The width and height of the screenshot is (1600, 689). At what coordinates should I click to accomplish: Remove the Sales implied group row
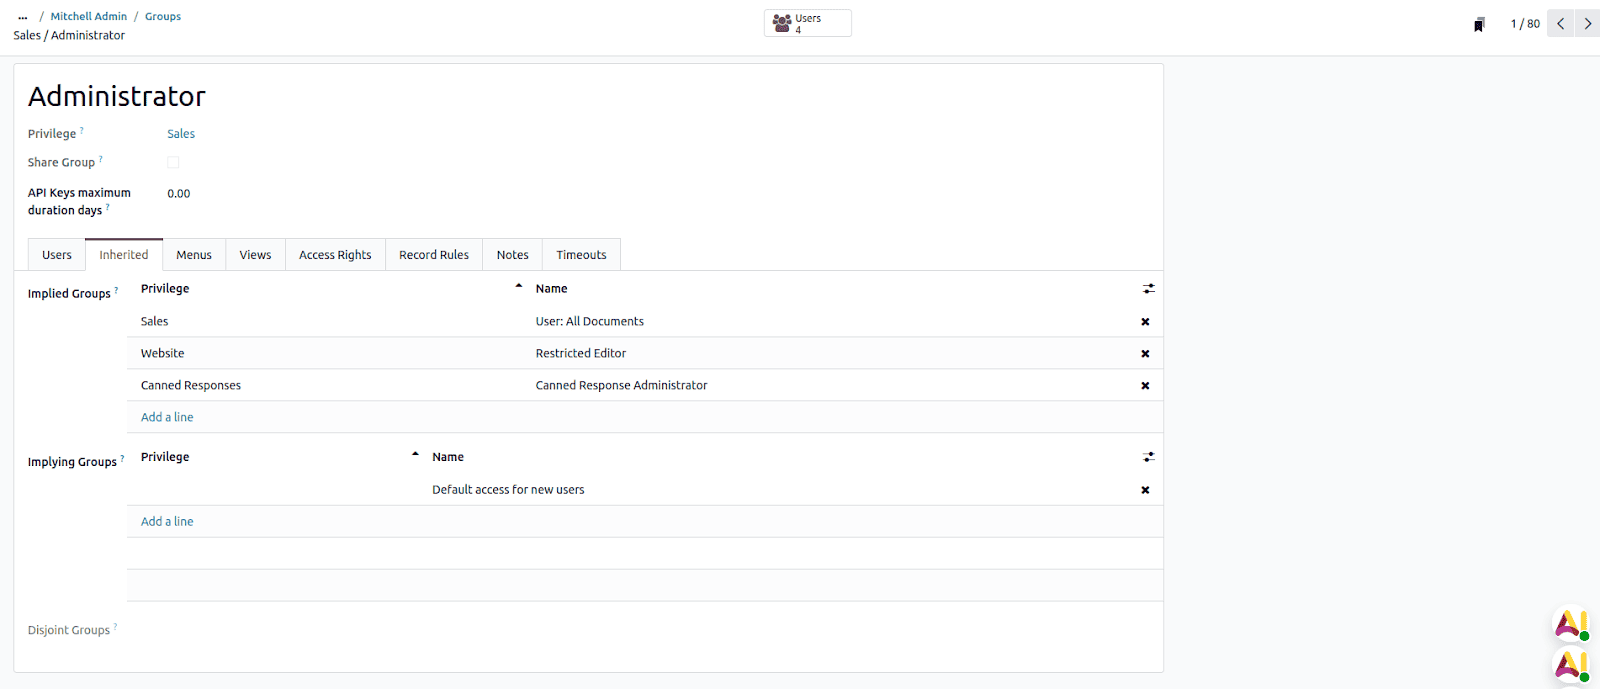click(x=1145, y=322)
